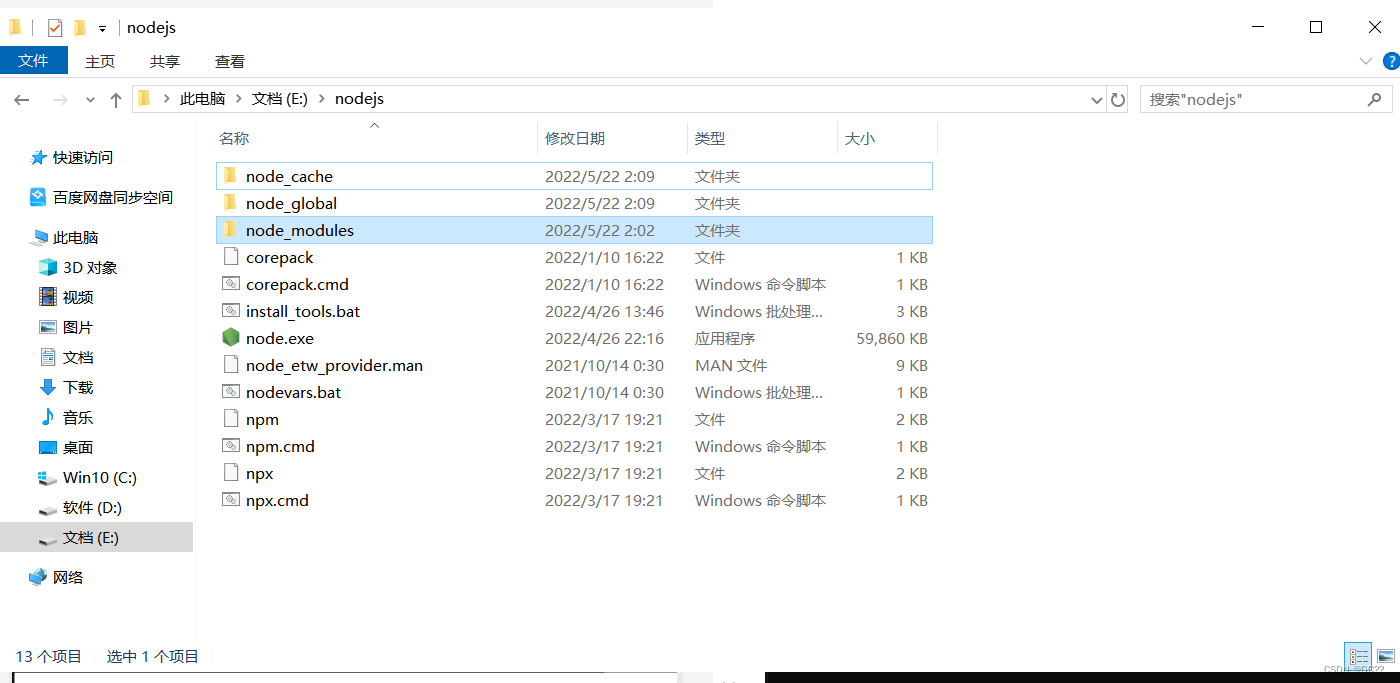Sort by 修改日期 column header

point(612,138)
